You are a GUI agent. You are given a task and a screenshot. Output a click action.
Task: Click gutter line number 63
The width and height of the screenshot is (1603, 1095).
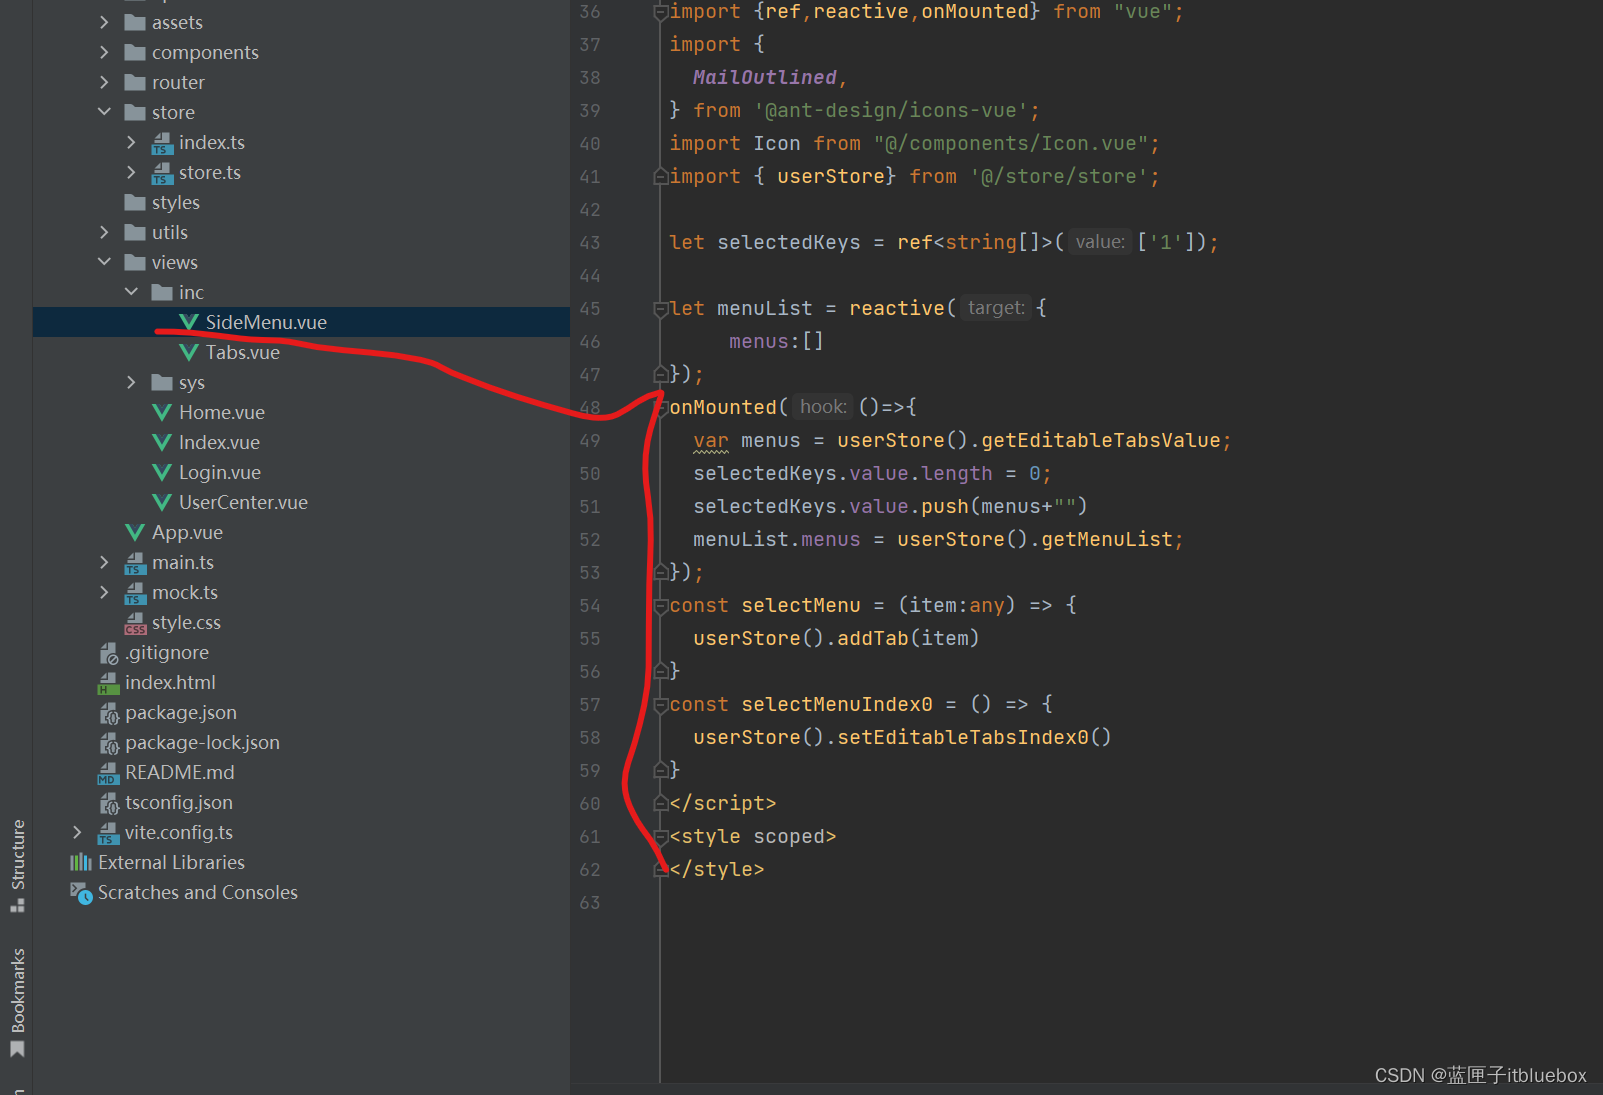coord(590,903)
